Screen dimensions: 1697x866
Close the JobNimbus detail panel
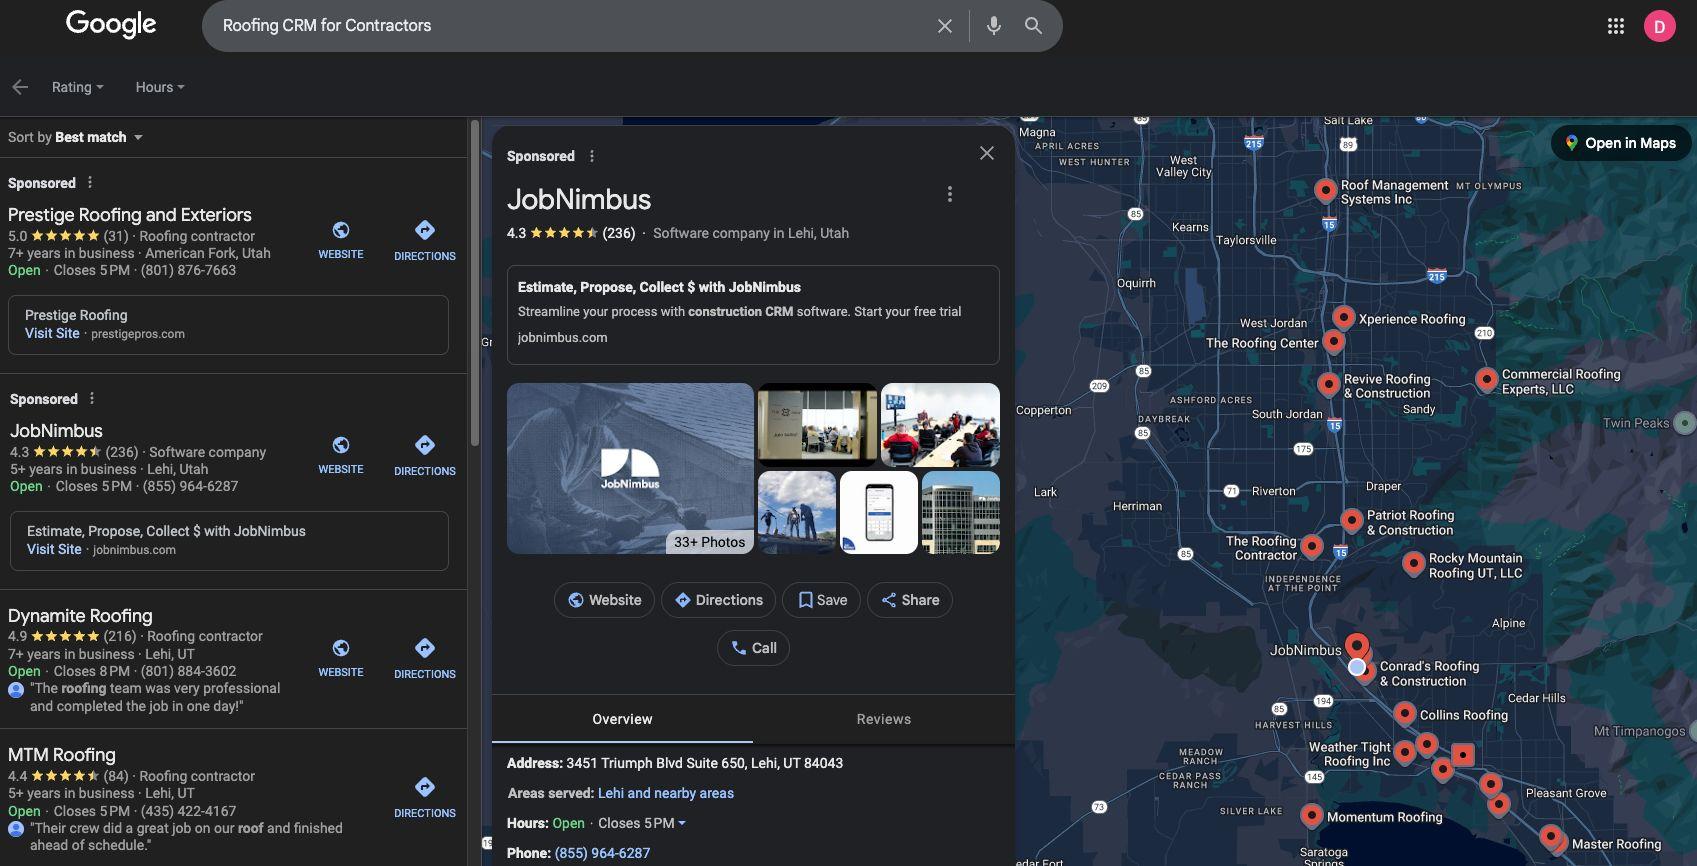987,153
